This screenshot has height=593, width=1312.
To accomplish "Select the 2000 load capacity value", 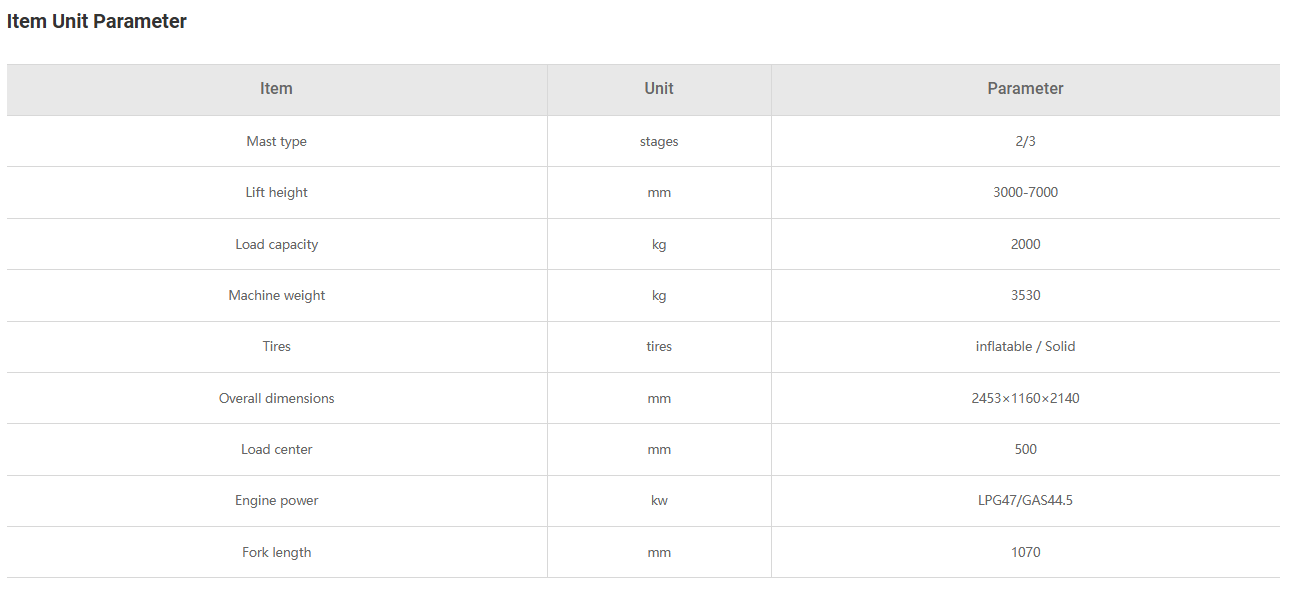I will click(1025, 244).
